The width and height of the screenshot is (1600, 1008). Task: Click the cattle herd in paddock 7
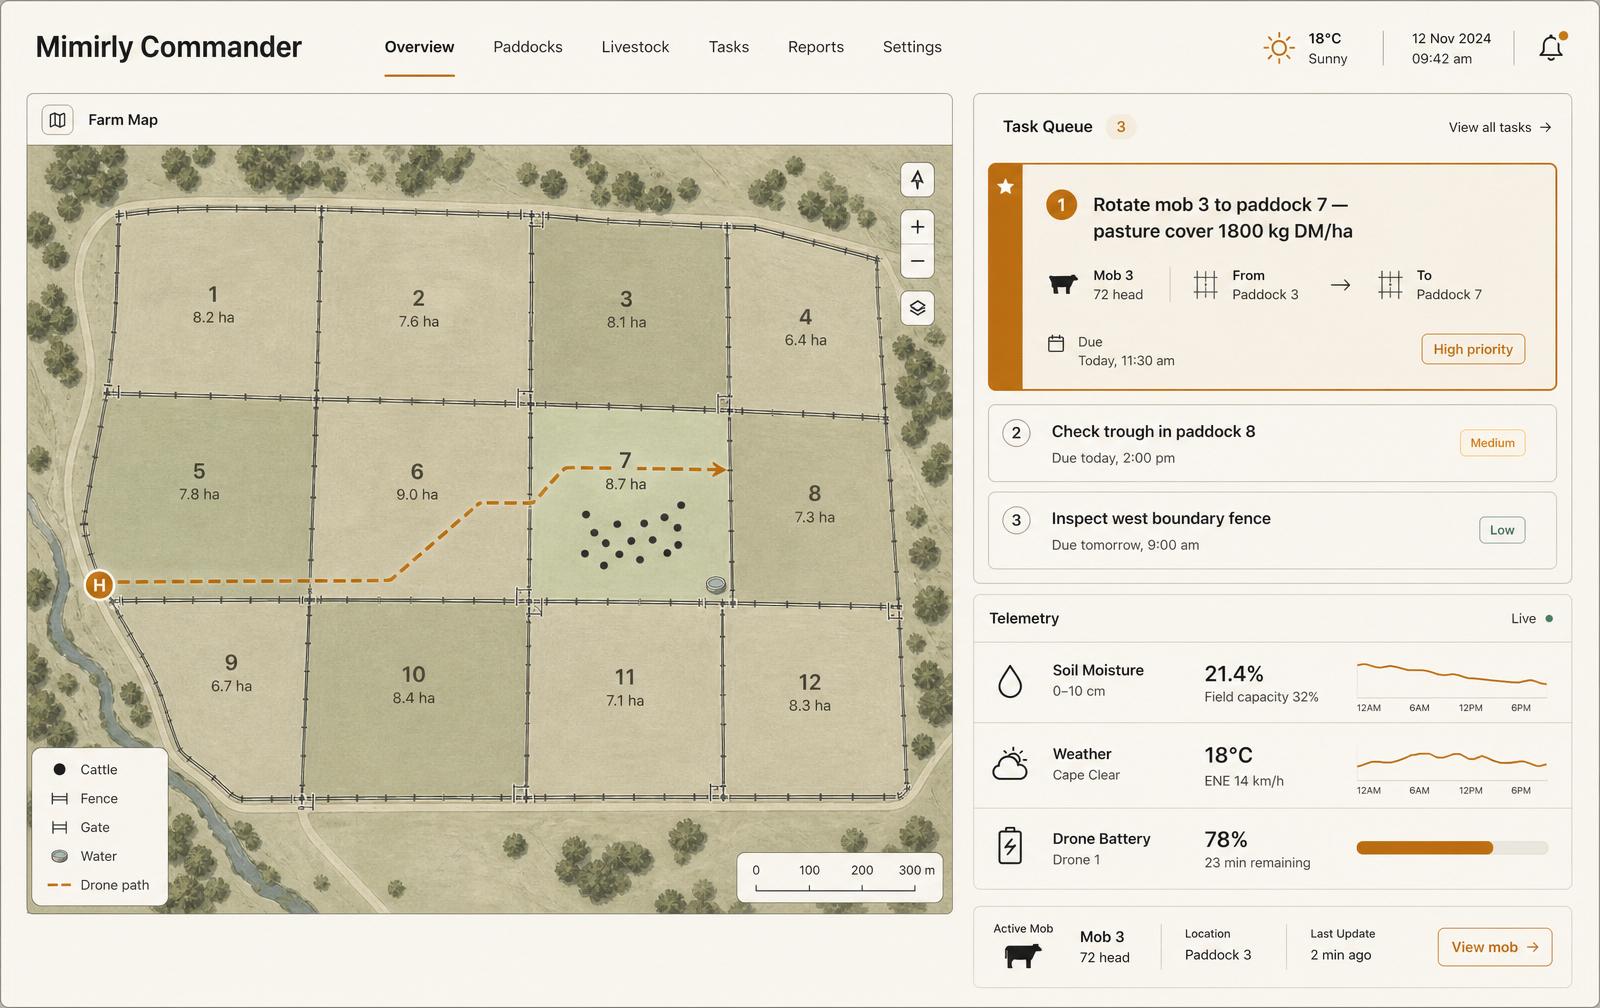click(x=633, y=534)
